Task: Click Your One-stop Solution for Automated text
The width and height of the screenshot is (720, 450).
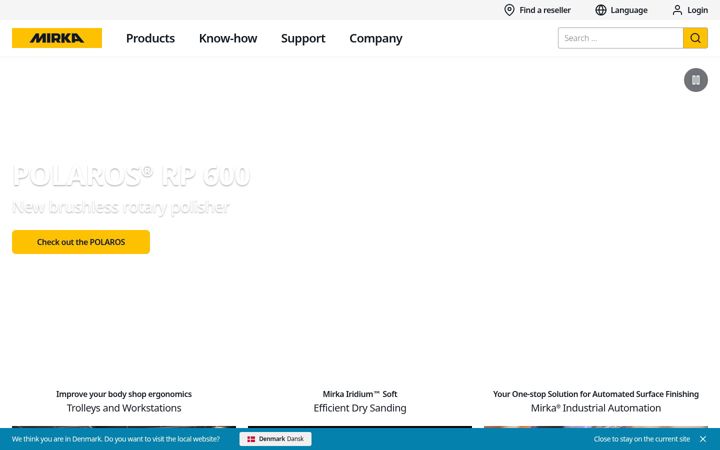Action: 596,394
